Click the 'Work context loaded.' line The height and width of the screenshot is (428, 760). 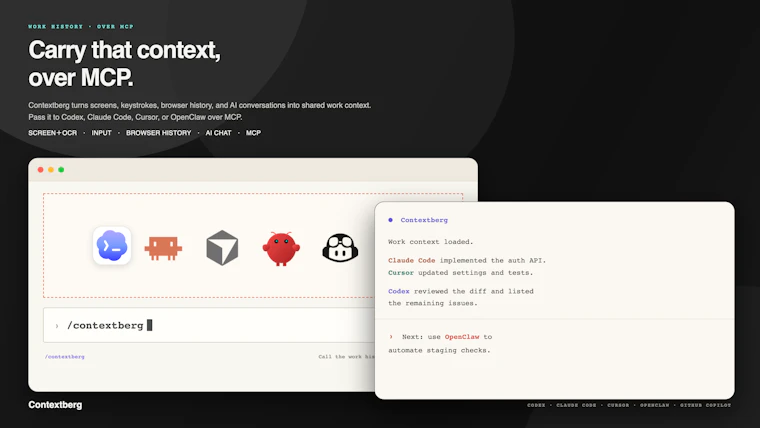[x=430, y=241]
